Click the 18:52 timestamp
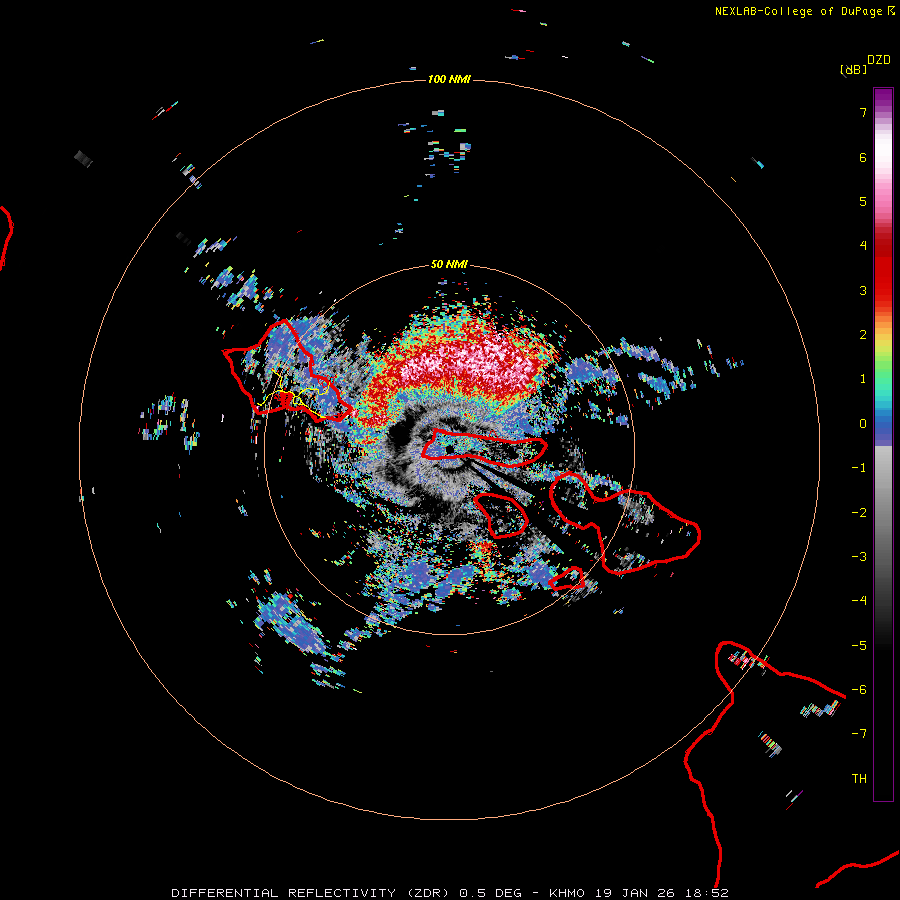 [707, 893]
